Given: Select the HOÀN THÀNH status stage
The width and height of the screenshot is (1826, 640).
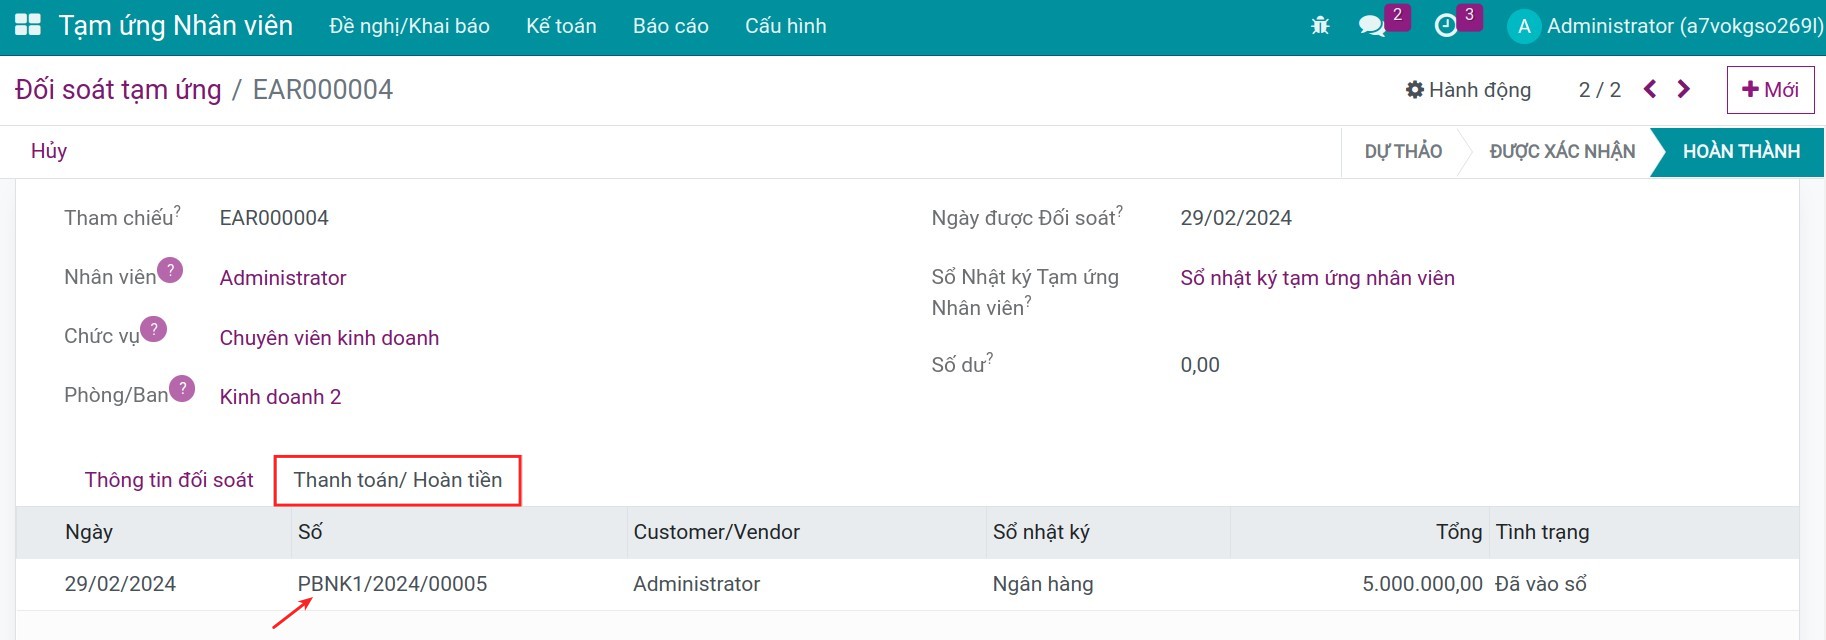Looking at the screenshot, I should pos(1741,151).
